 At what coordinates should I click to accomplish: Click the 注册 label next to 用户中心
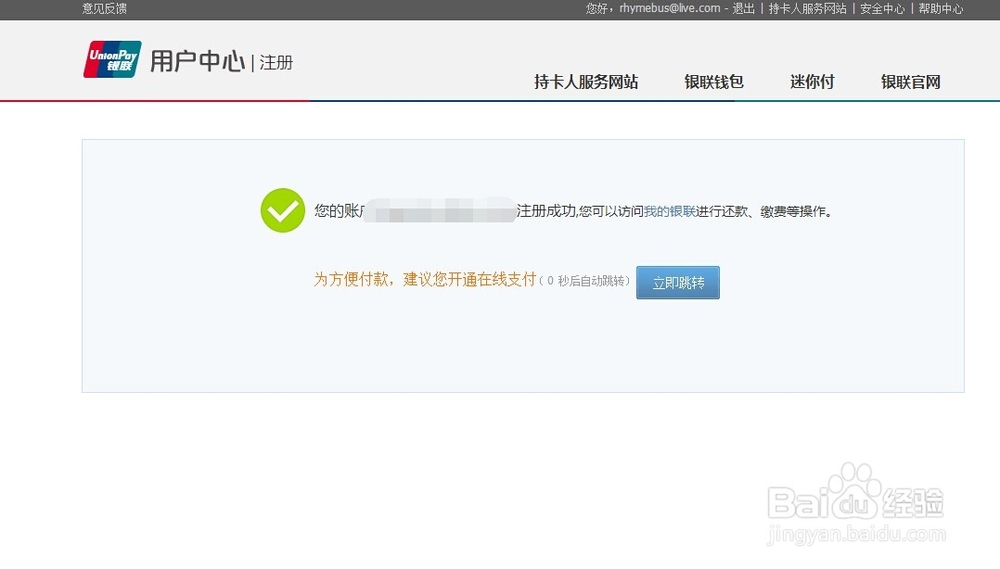(x=276, y=63)
